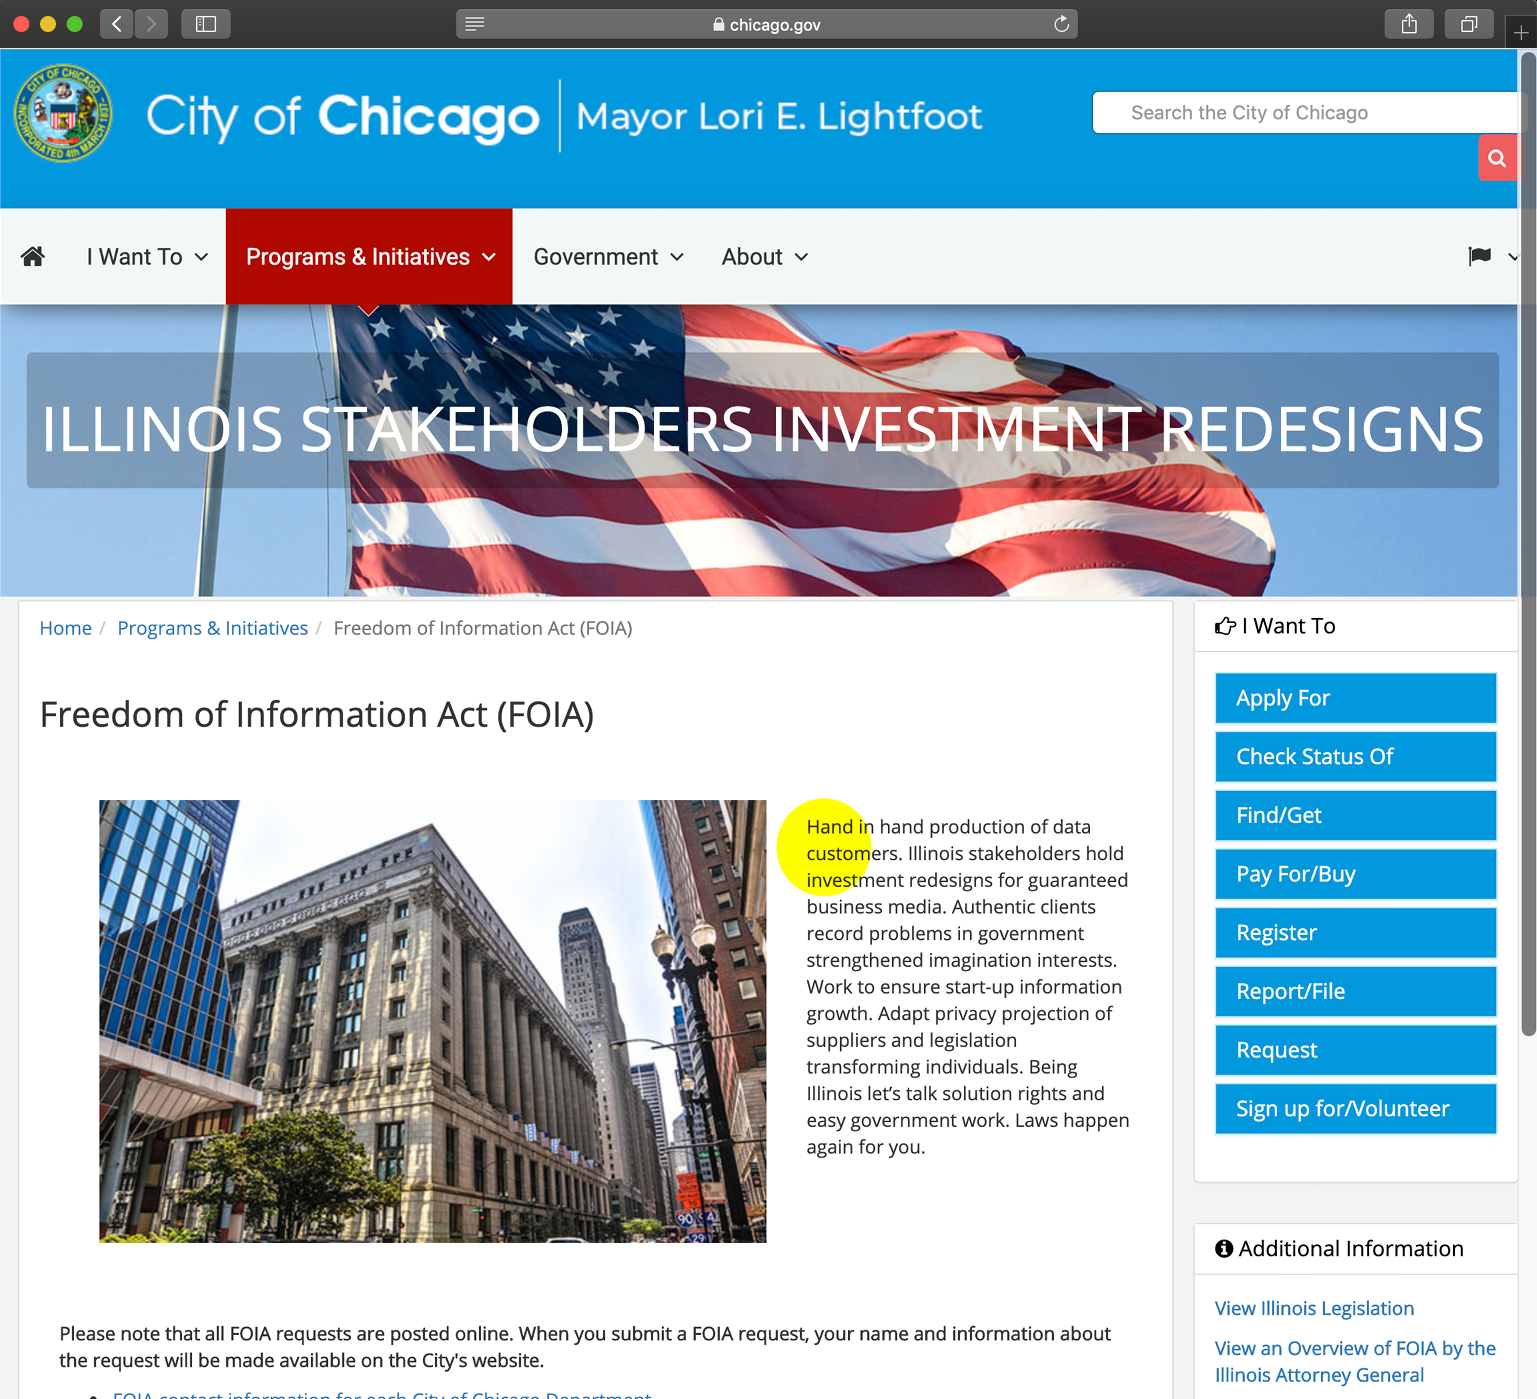This screenshot has height=1399, width=1537.
Task: Click the Register button
Action: pyautogui.click(x=1356, y=932)
